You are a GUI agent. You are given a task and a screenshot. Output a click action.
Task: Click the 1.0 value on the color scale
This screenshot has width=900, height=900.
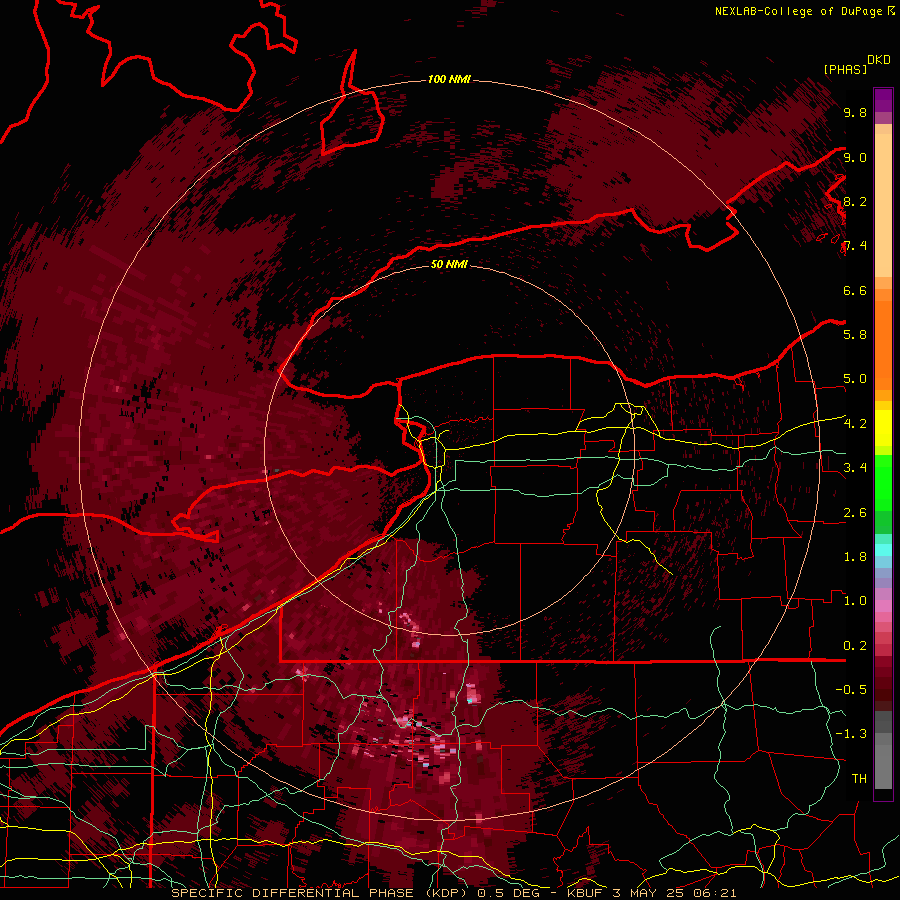click(855, 600)
